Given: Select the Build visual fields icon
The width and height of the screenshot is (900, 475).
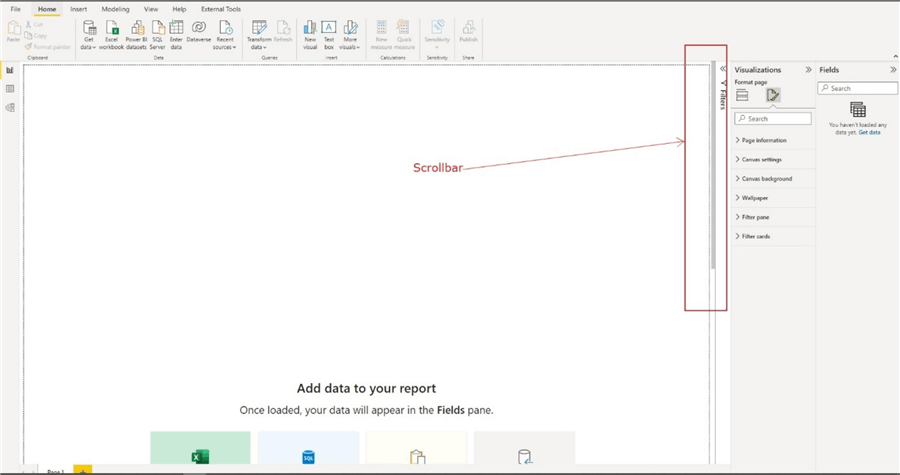Looking at the screenshot, I should tap(742, 95).
